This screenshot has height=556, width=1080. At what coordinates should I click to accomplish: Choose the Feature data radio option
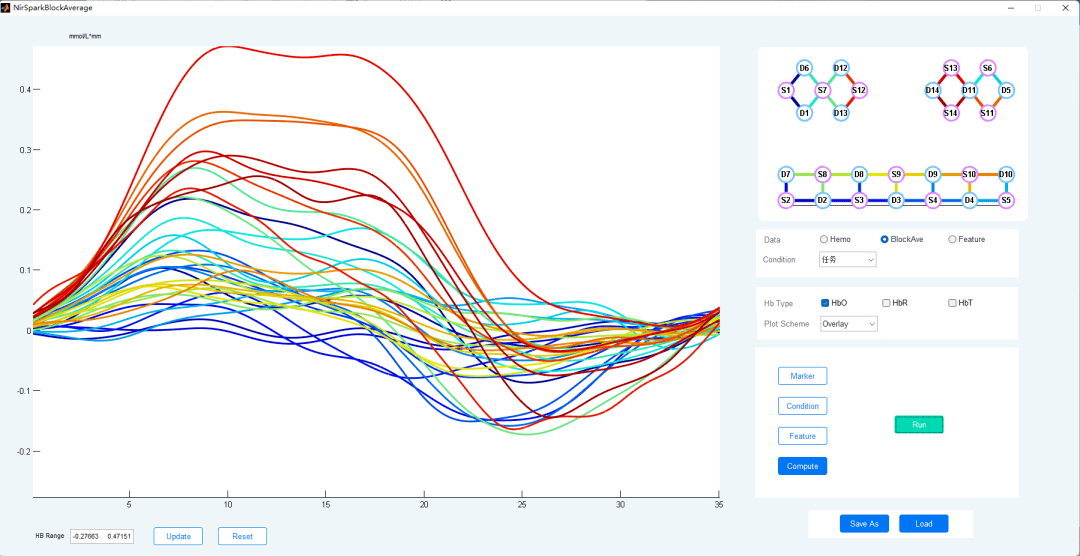point(952,239)
